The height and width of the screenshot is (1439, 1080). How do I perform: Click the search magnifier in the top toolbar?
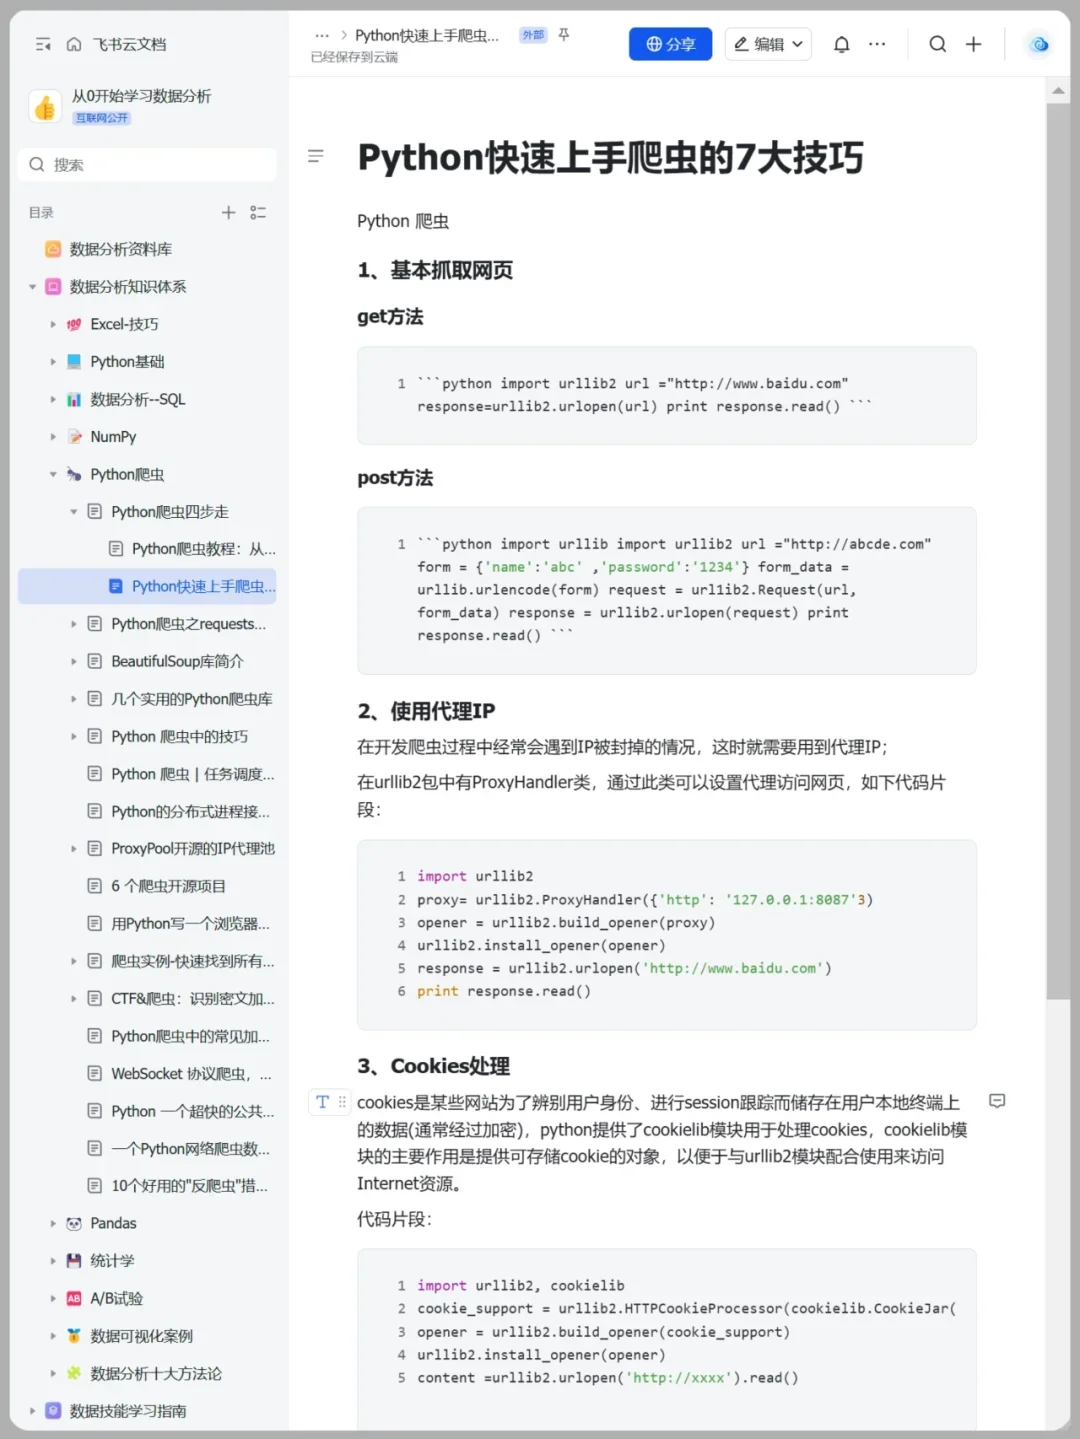(937, 44)
